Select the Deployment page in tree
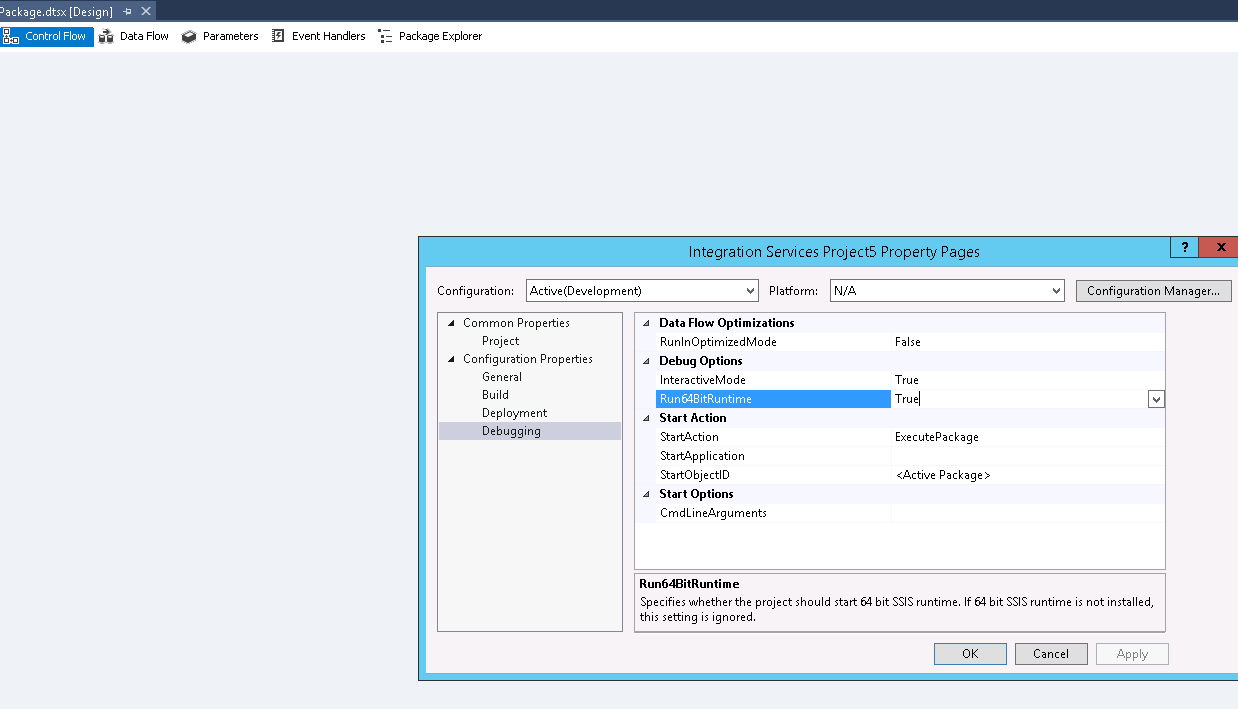This screenshot has height=709, width=1238. tap(514, 413)
